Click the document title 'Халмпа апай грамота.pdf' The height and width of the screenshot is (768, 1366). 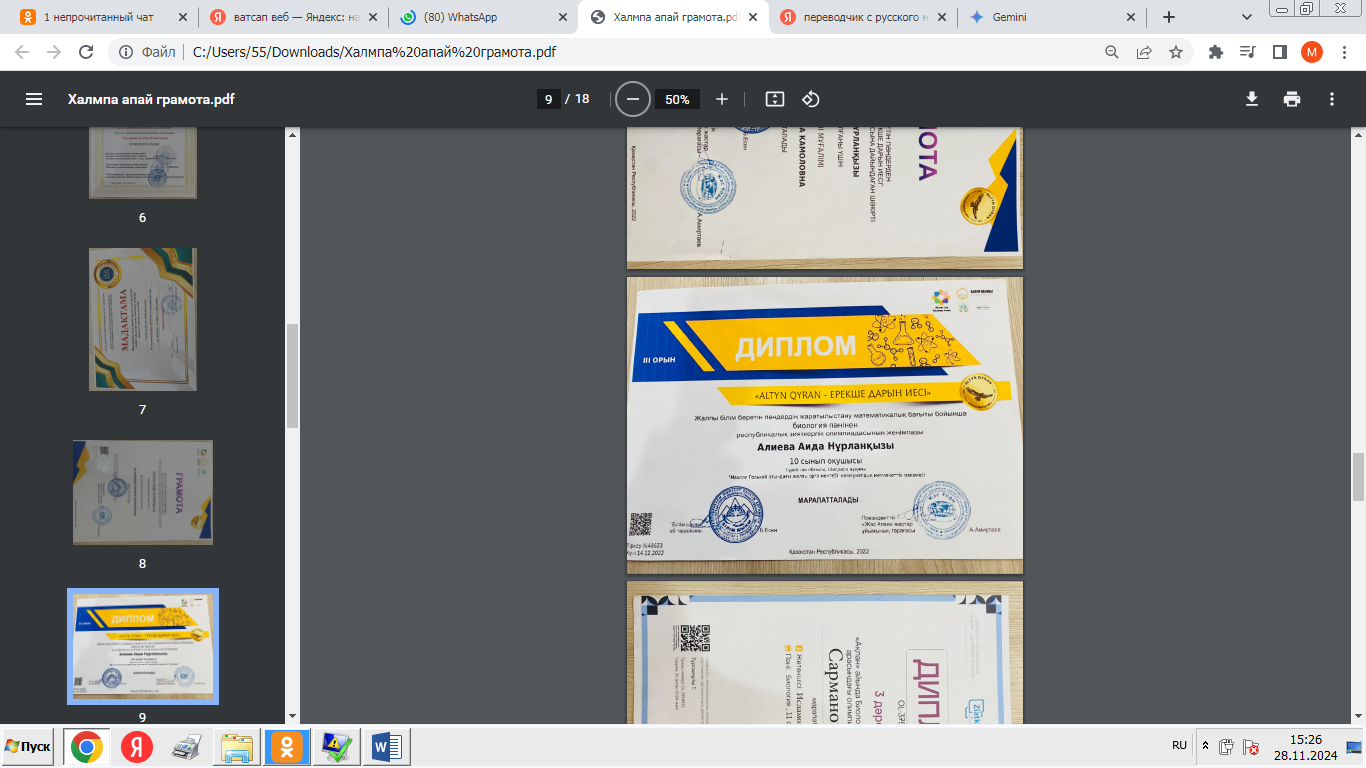coord(151,99)
